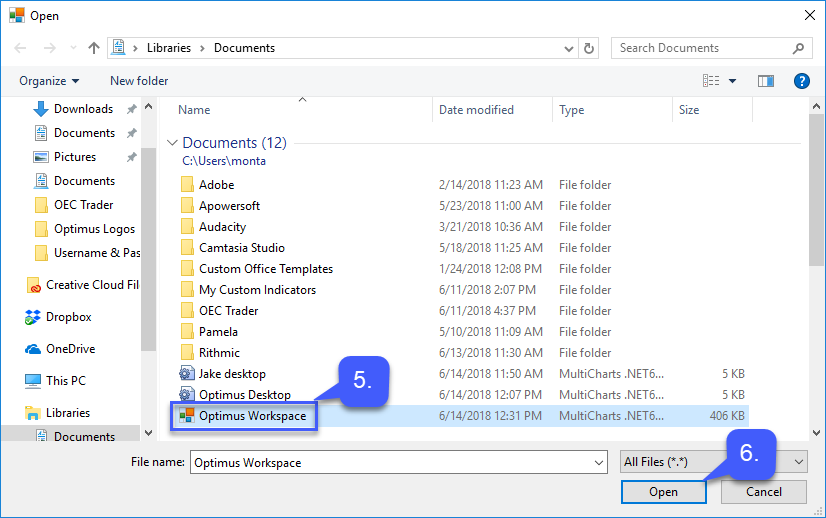The width and height of the screenshot is (826, 518).
Task: Click the refresh icon in address bar
Action: tap(589, 48)
